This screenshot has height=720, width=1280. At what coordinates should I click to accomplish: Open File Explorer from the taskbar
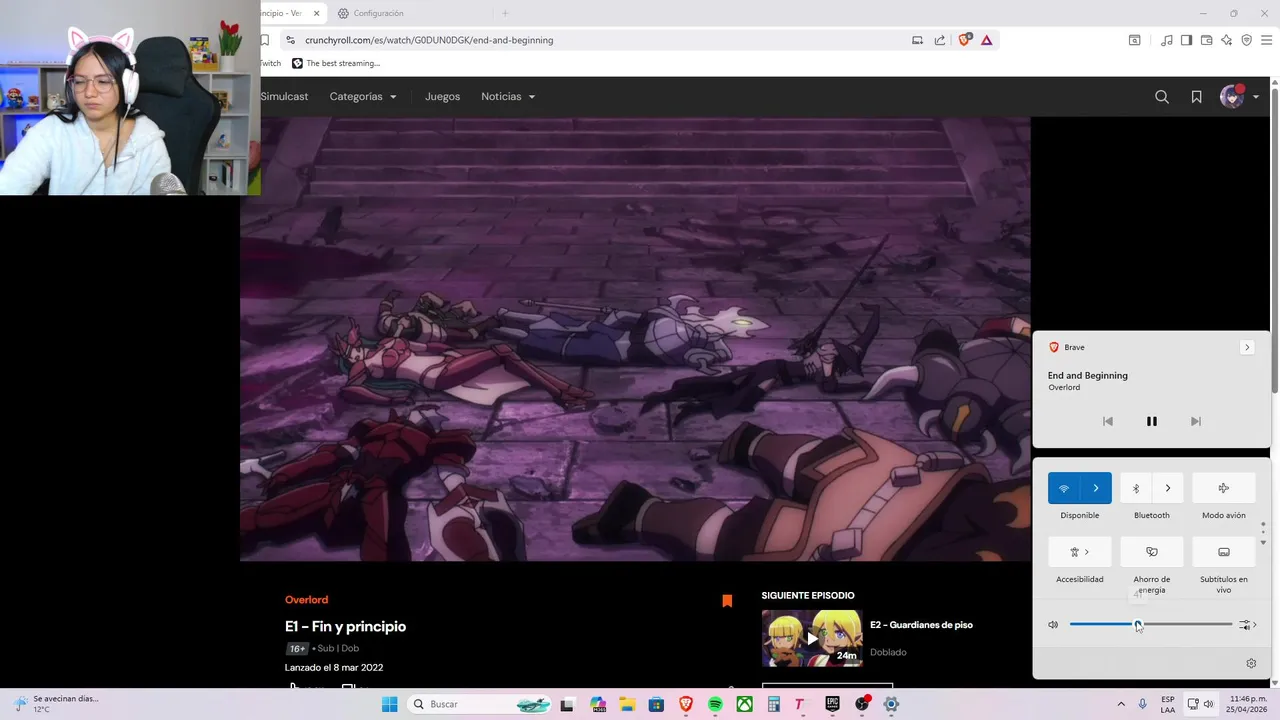(x=627, y=704)
